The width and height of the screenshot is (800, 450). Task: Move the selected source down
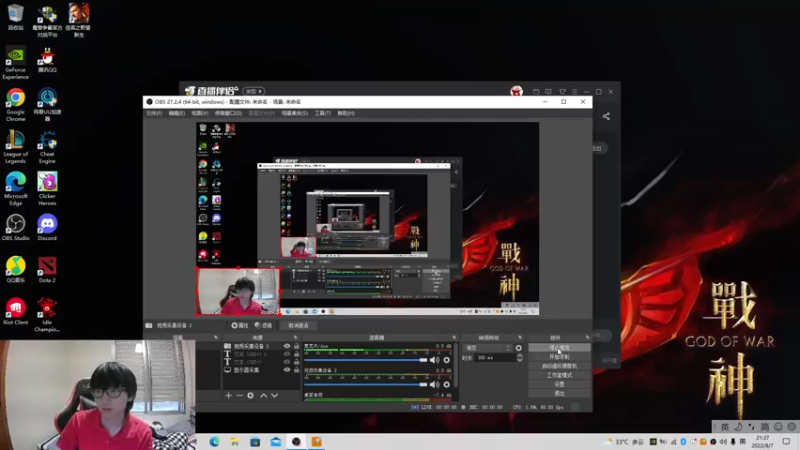274,395
